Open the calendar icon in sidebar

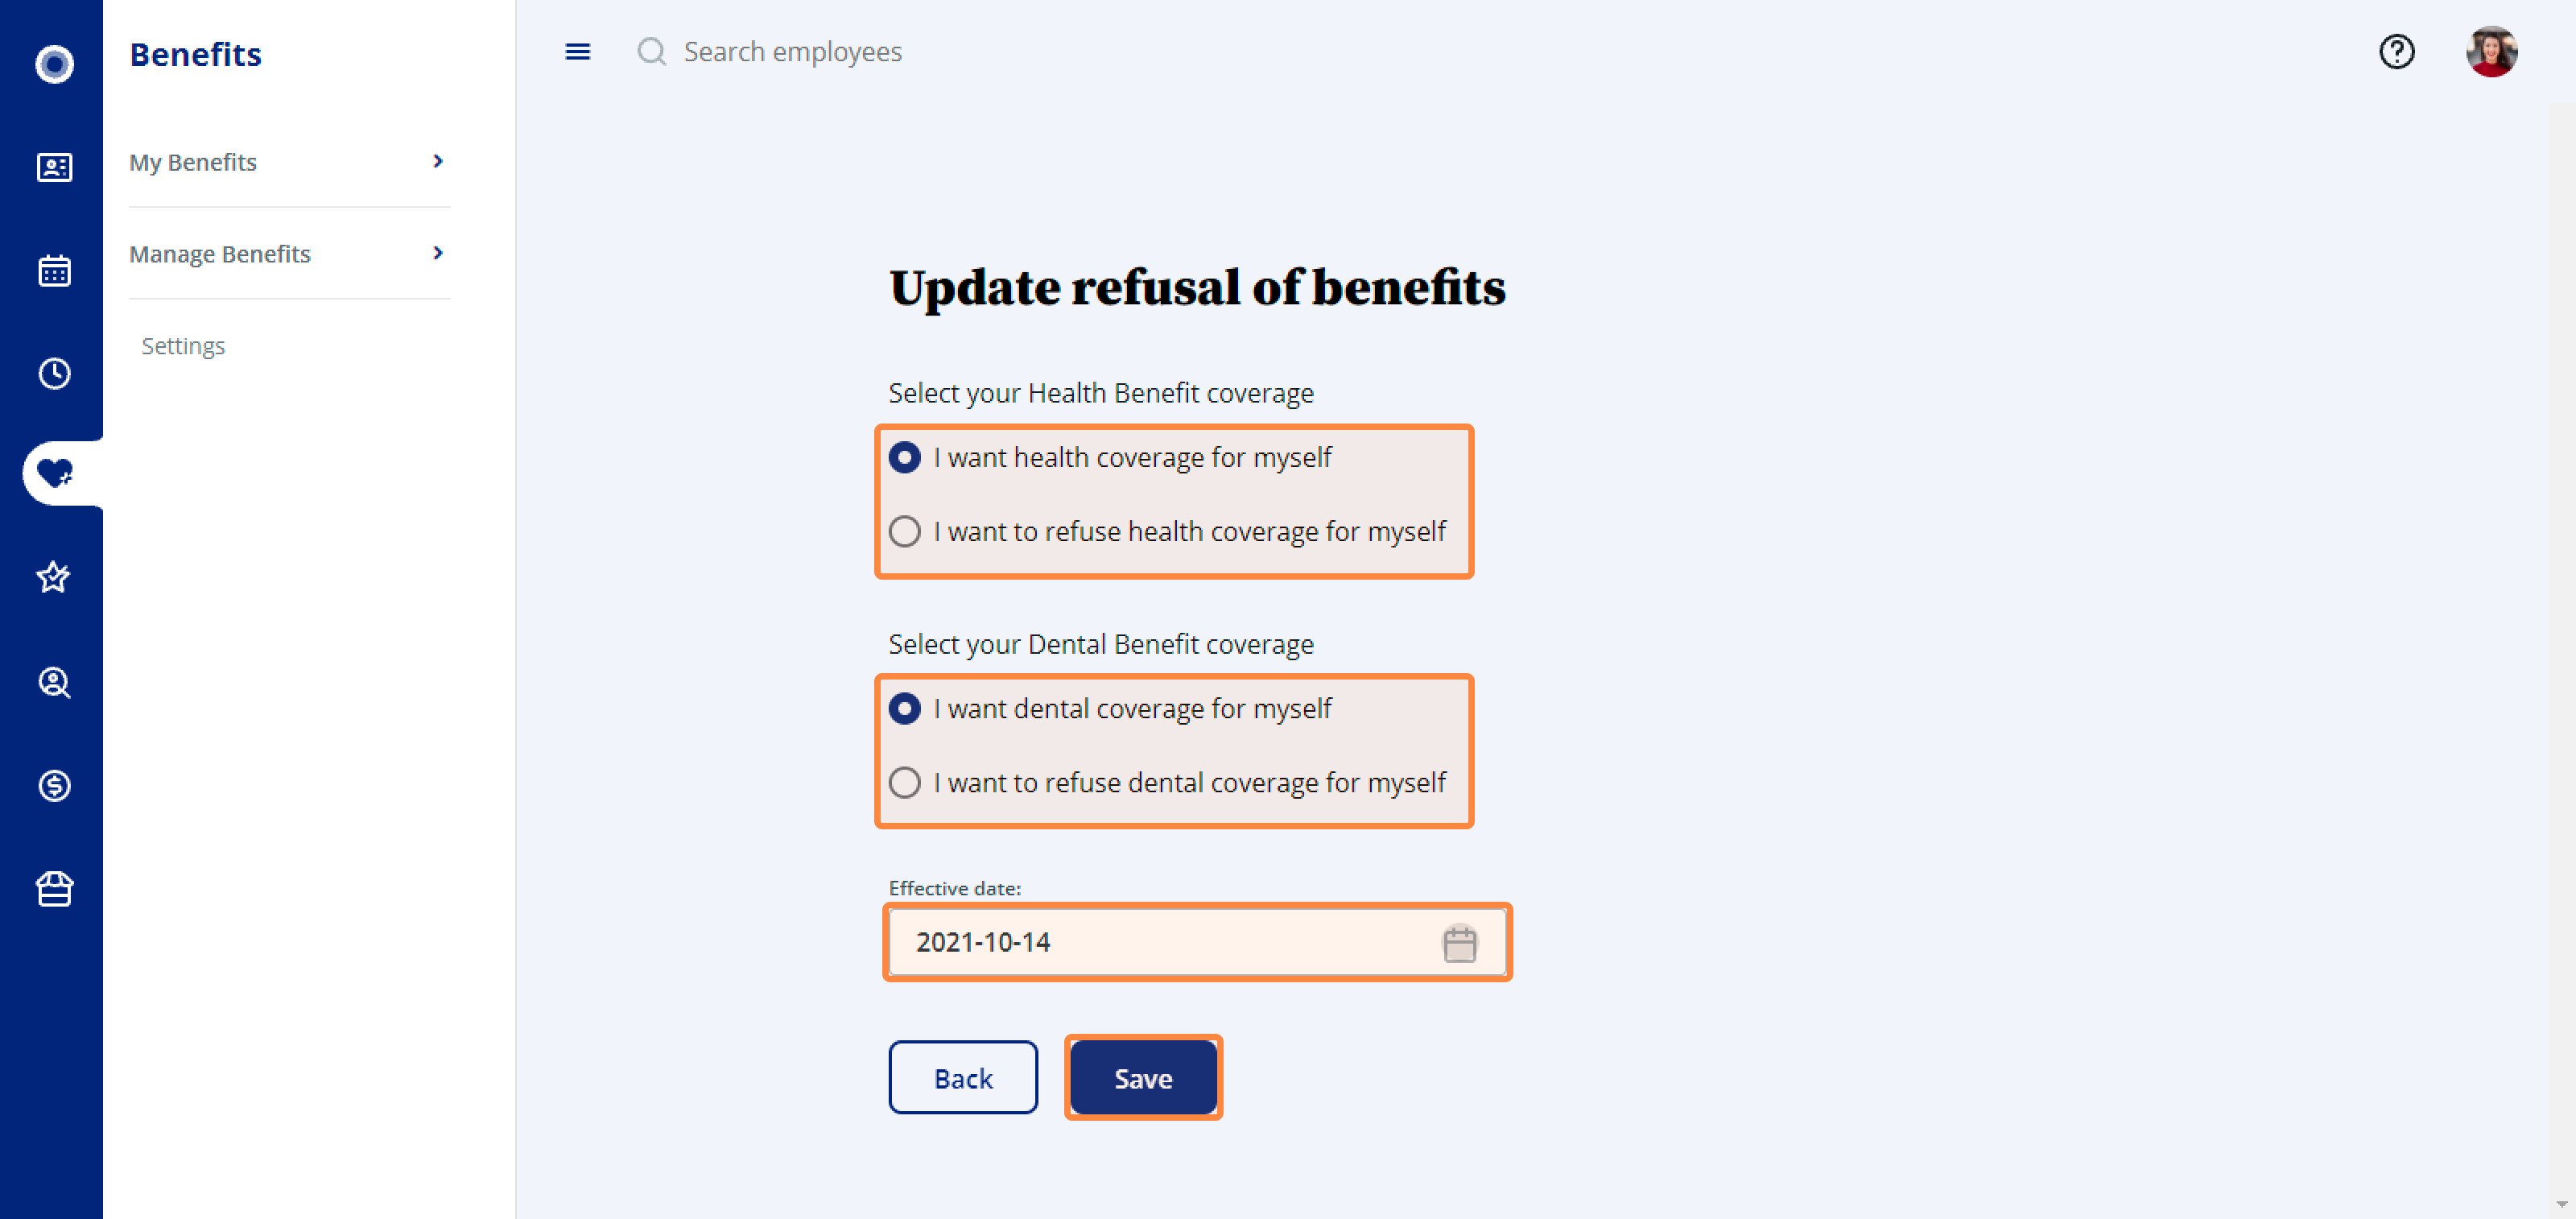pos(54,270)
